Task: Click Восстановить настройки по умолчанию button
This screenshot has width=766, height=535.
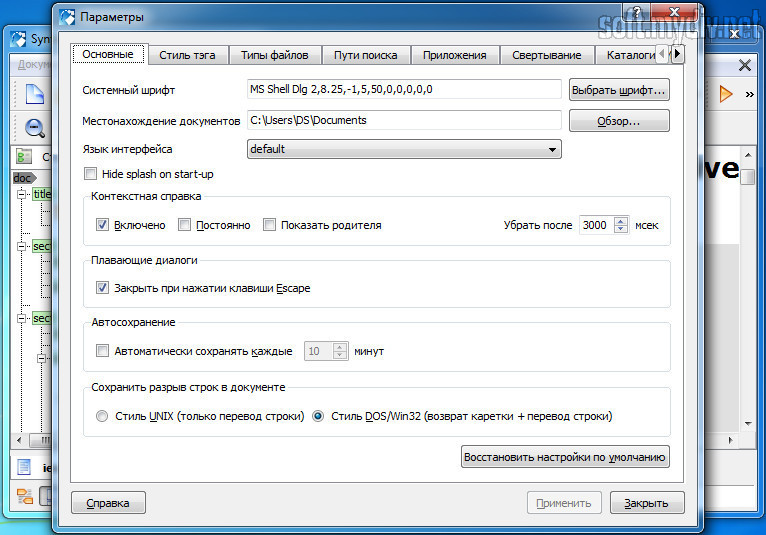Action: tap(564, 457)
